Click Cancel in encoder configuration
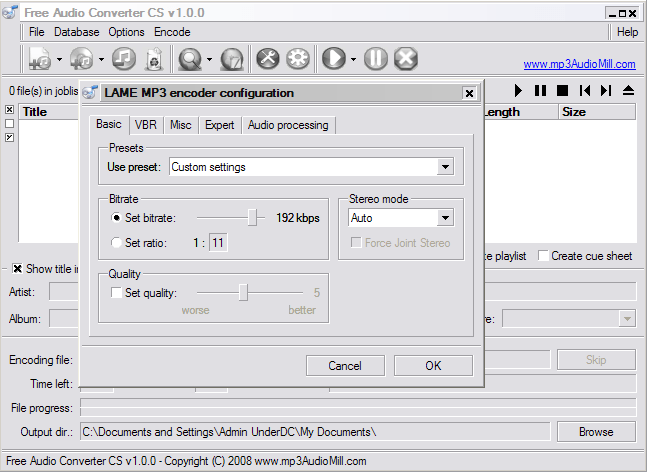Viewport: 647px width, 472px height. tap(345, 366)
